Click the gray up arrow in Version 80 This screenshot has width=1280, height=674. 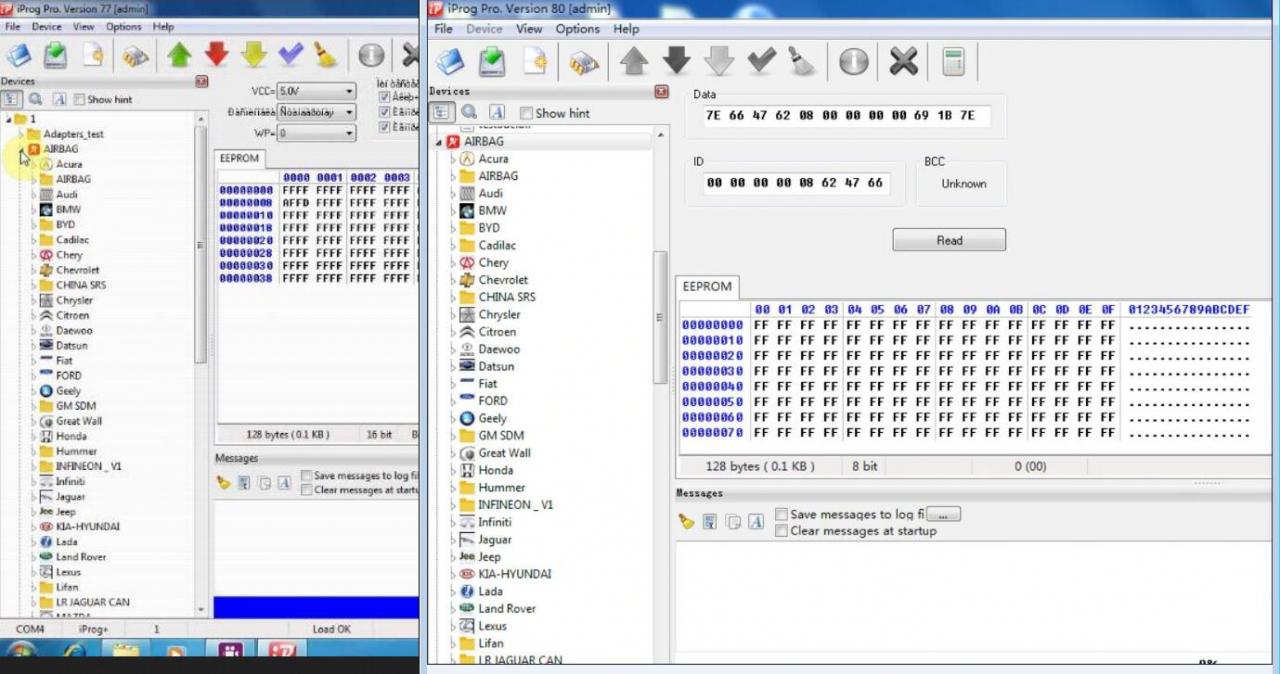634,62
